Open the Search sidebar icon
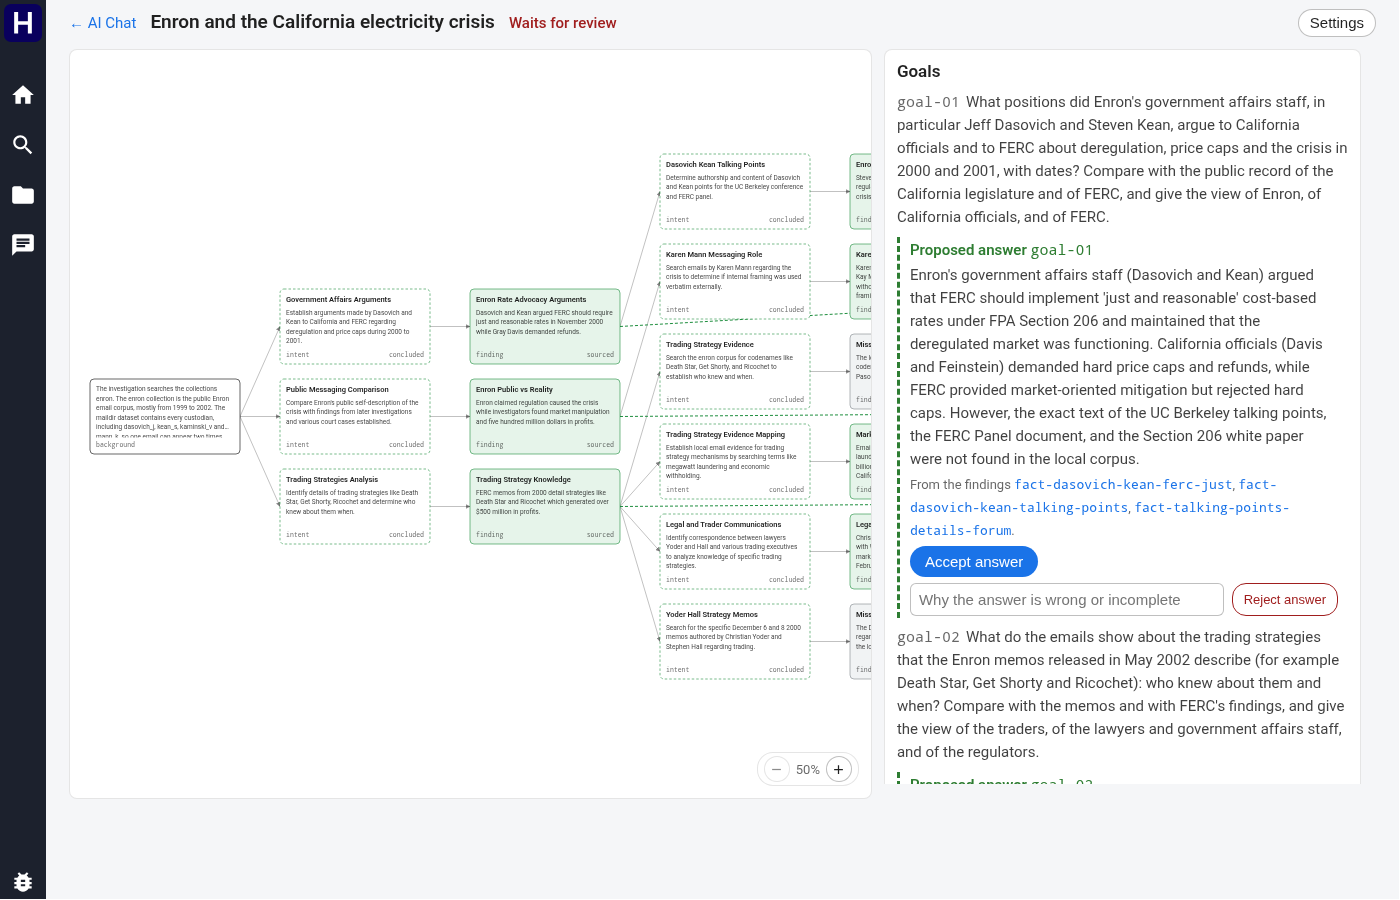This screenshot has width=1400, height=900. click(x=23, y=145)
